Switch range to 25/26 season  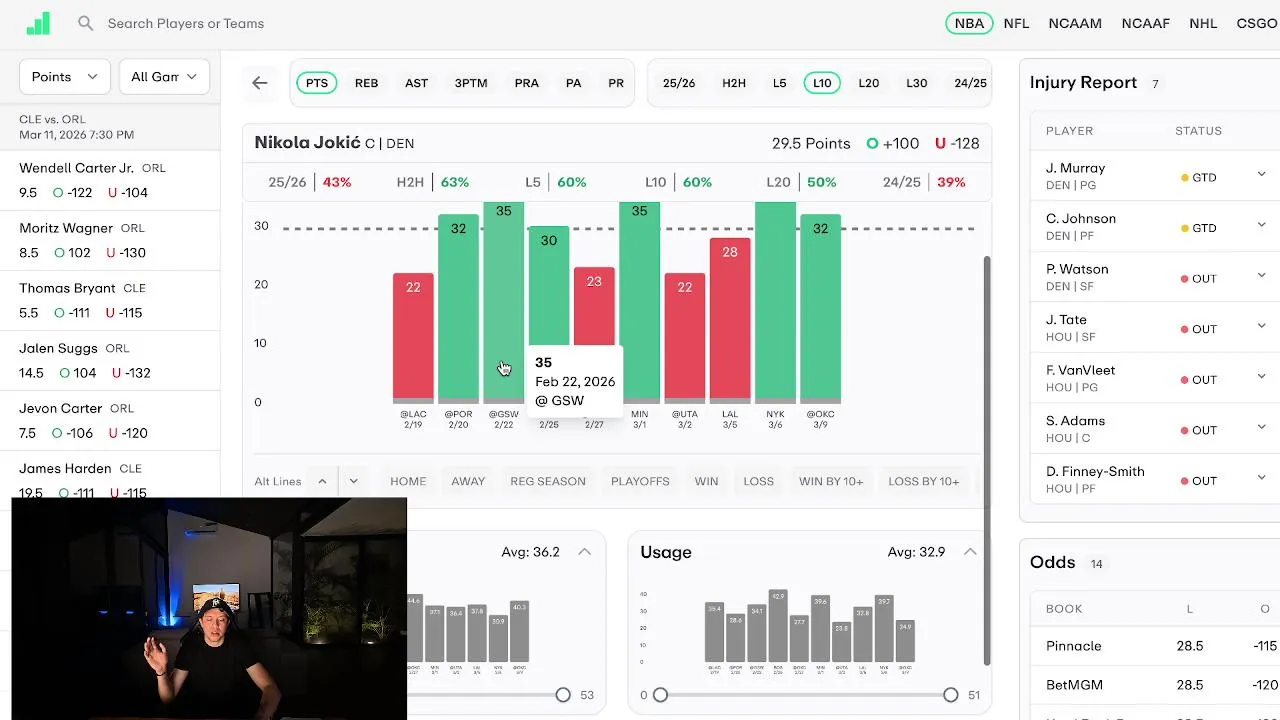coord(679,83)
